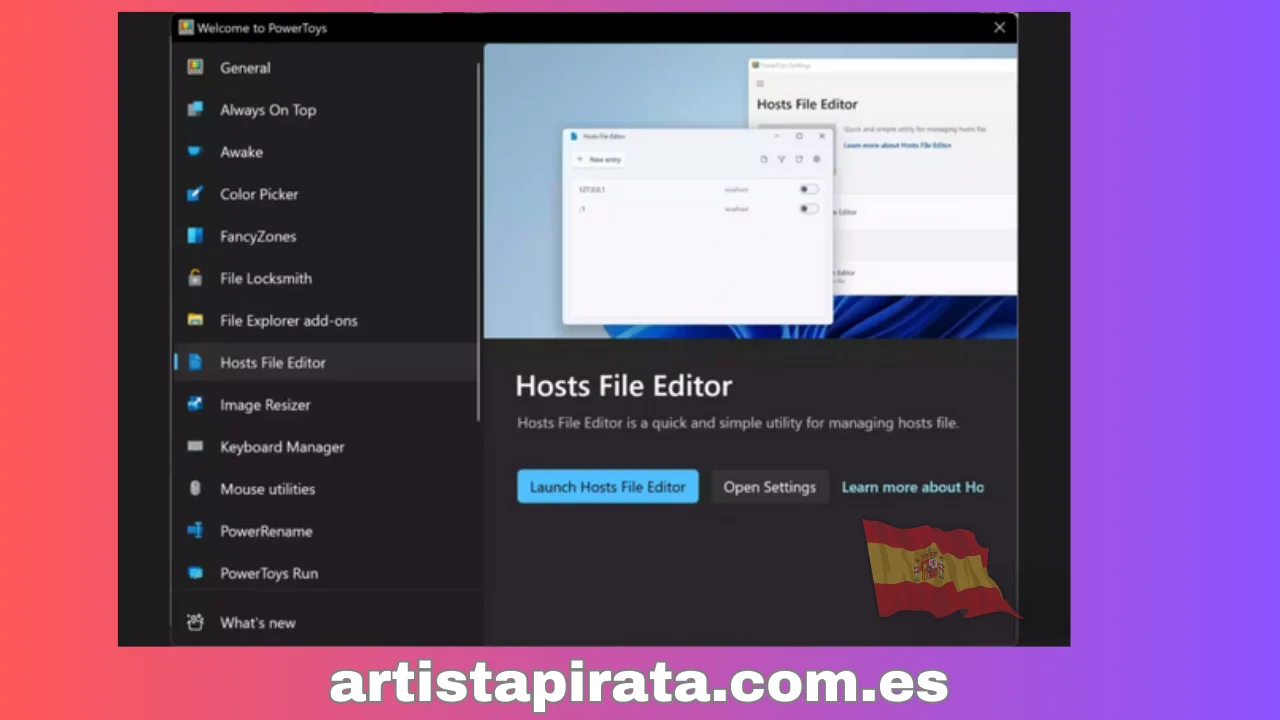Click the Hosts File Editor preview image
This screenshot has width=1280, height=720.
pyautogui.click(x=751, y=190)
